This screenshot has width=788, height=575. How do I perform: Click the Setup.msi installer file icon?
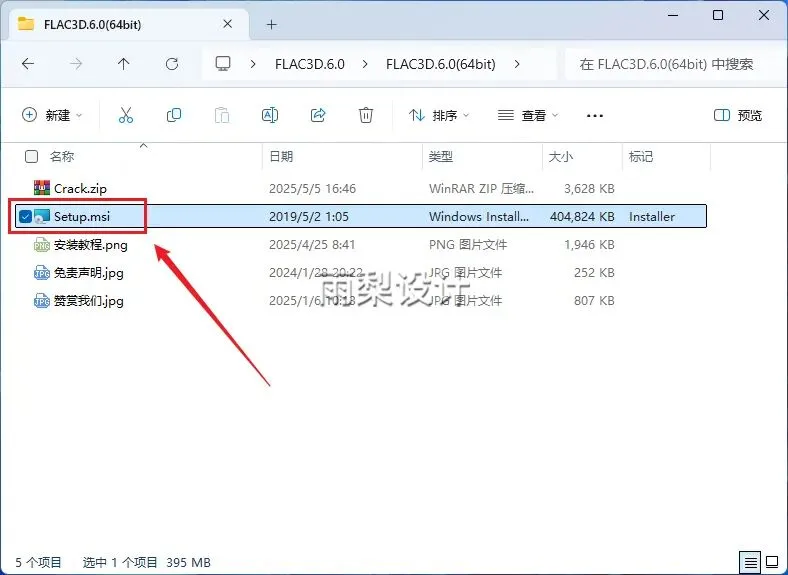42,216
